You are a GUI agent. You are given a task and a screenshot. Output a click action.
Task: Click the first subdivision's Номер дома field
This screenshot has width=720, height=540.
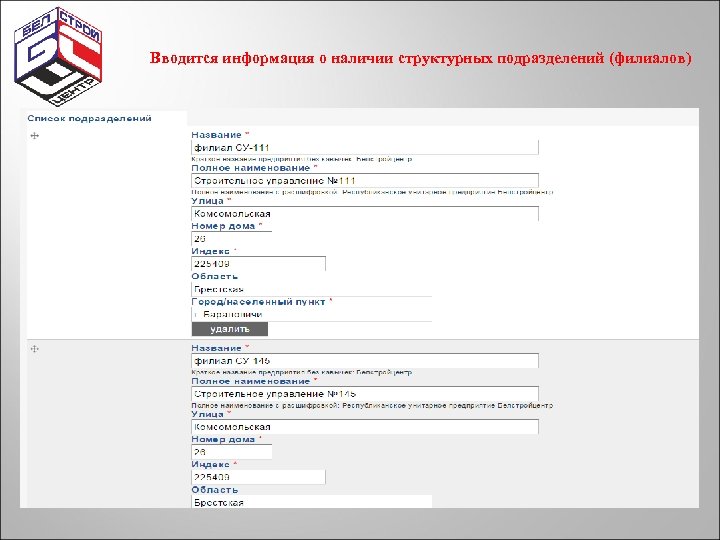click(231, 239)
